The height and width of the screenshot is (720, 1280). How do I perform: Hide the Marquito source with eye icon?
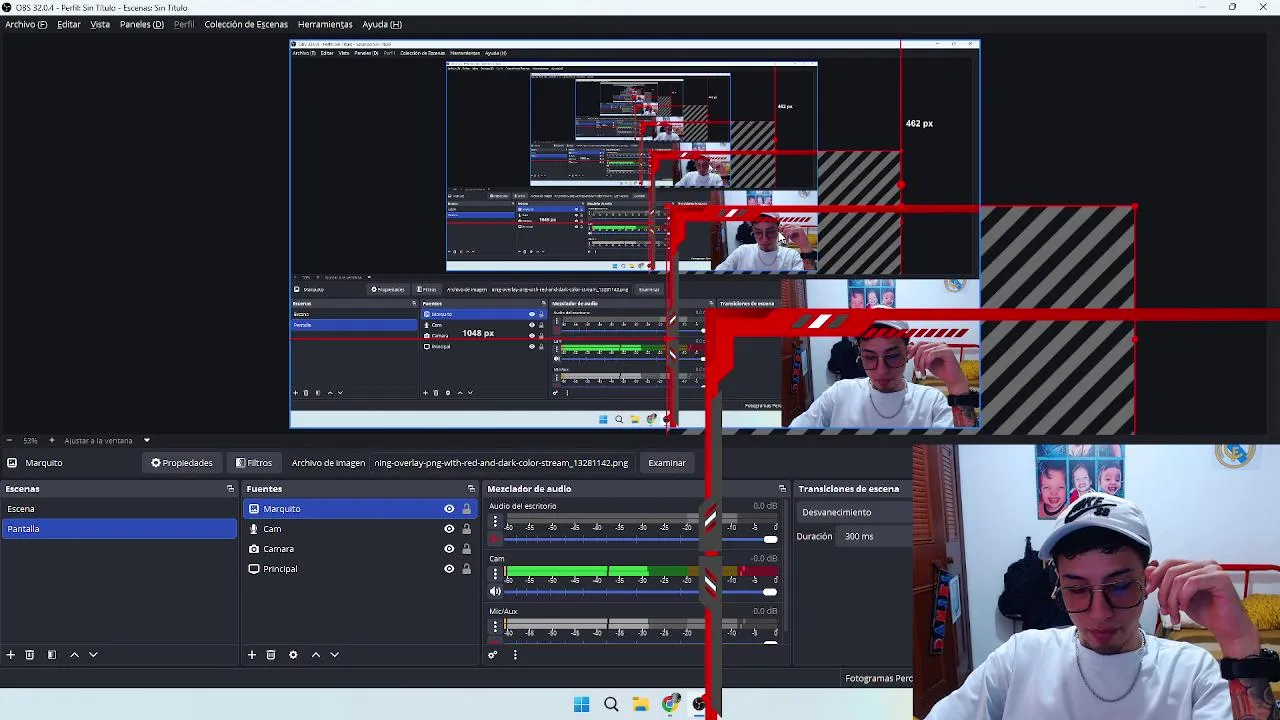point(449,509)
